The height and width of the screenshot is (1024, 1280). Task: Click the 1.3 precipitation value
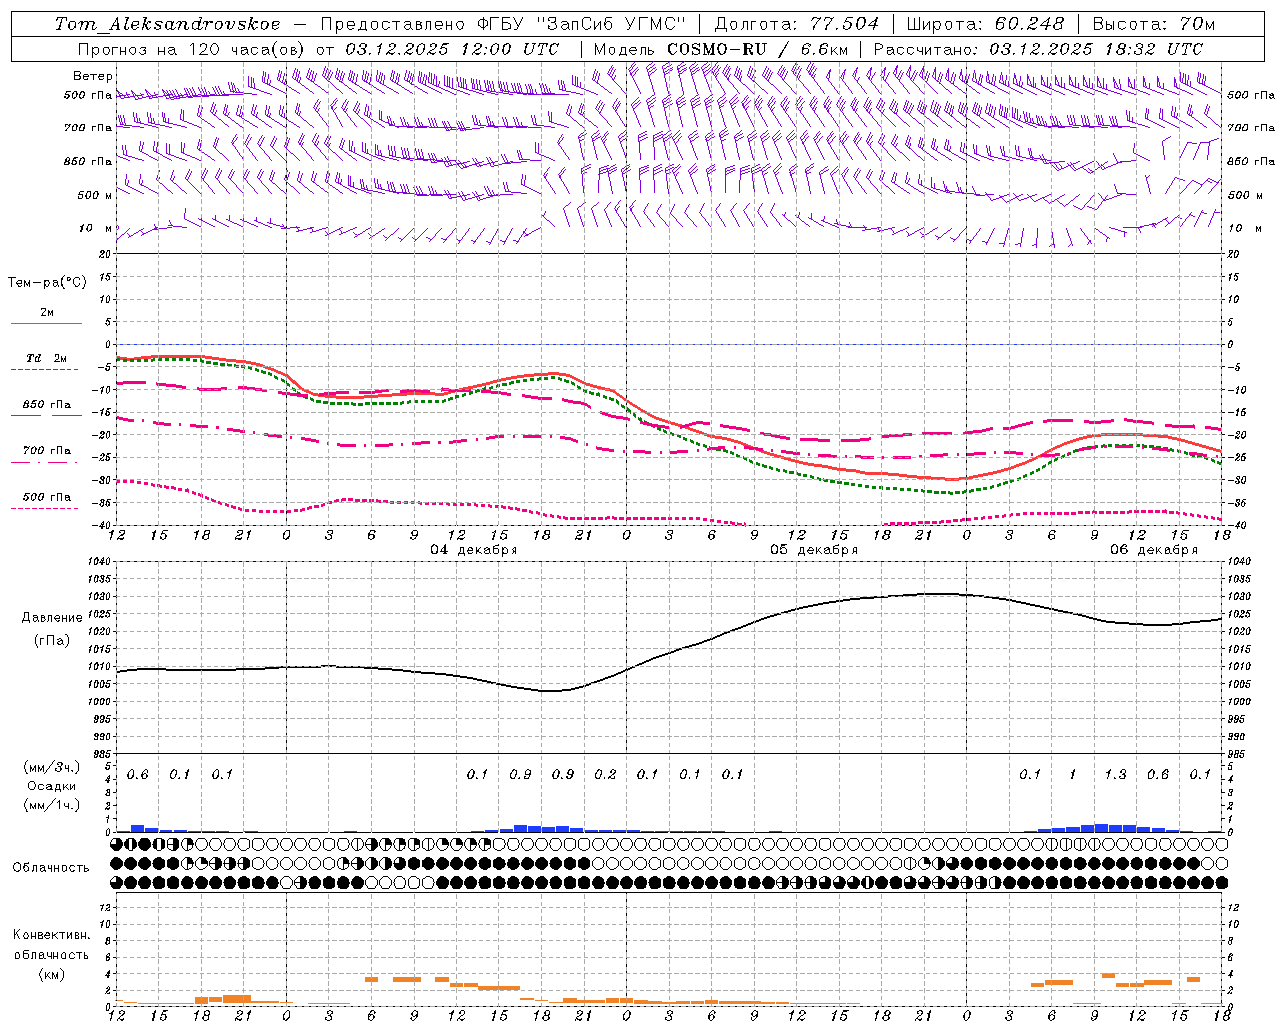point(1115,774)
